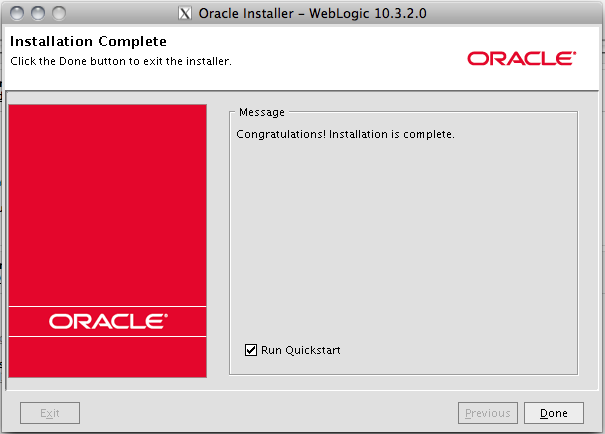Click the 'Installation Complete' heading
This screenshot has height=434, width=605.
pyautogui.click(x=88, y=41)
